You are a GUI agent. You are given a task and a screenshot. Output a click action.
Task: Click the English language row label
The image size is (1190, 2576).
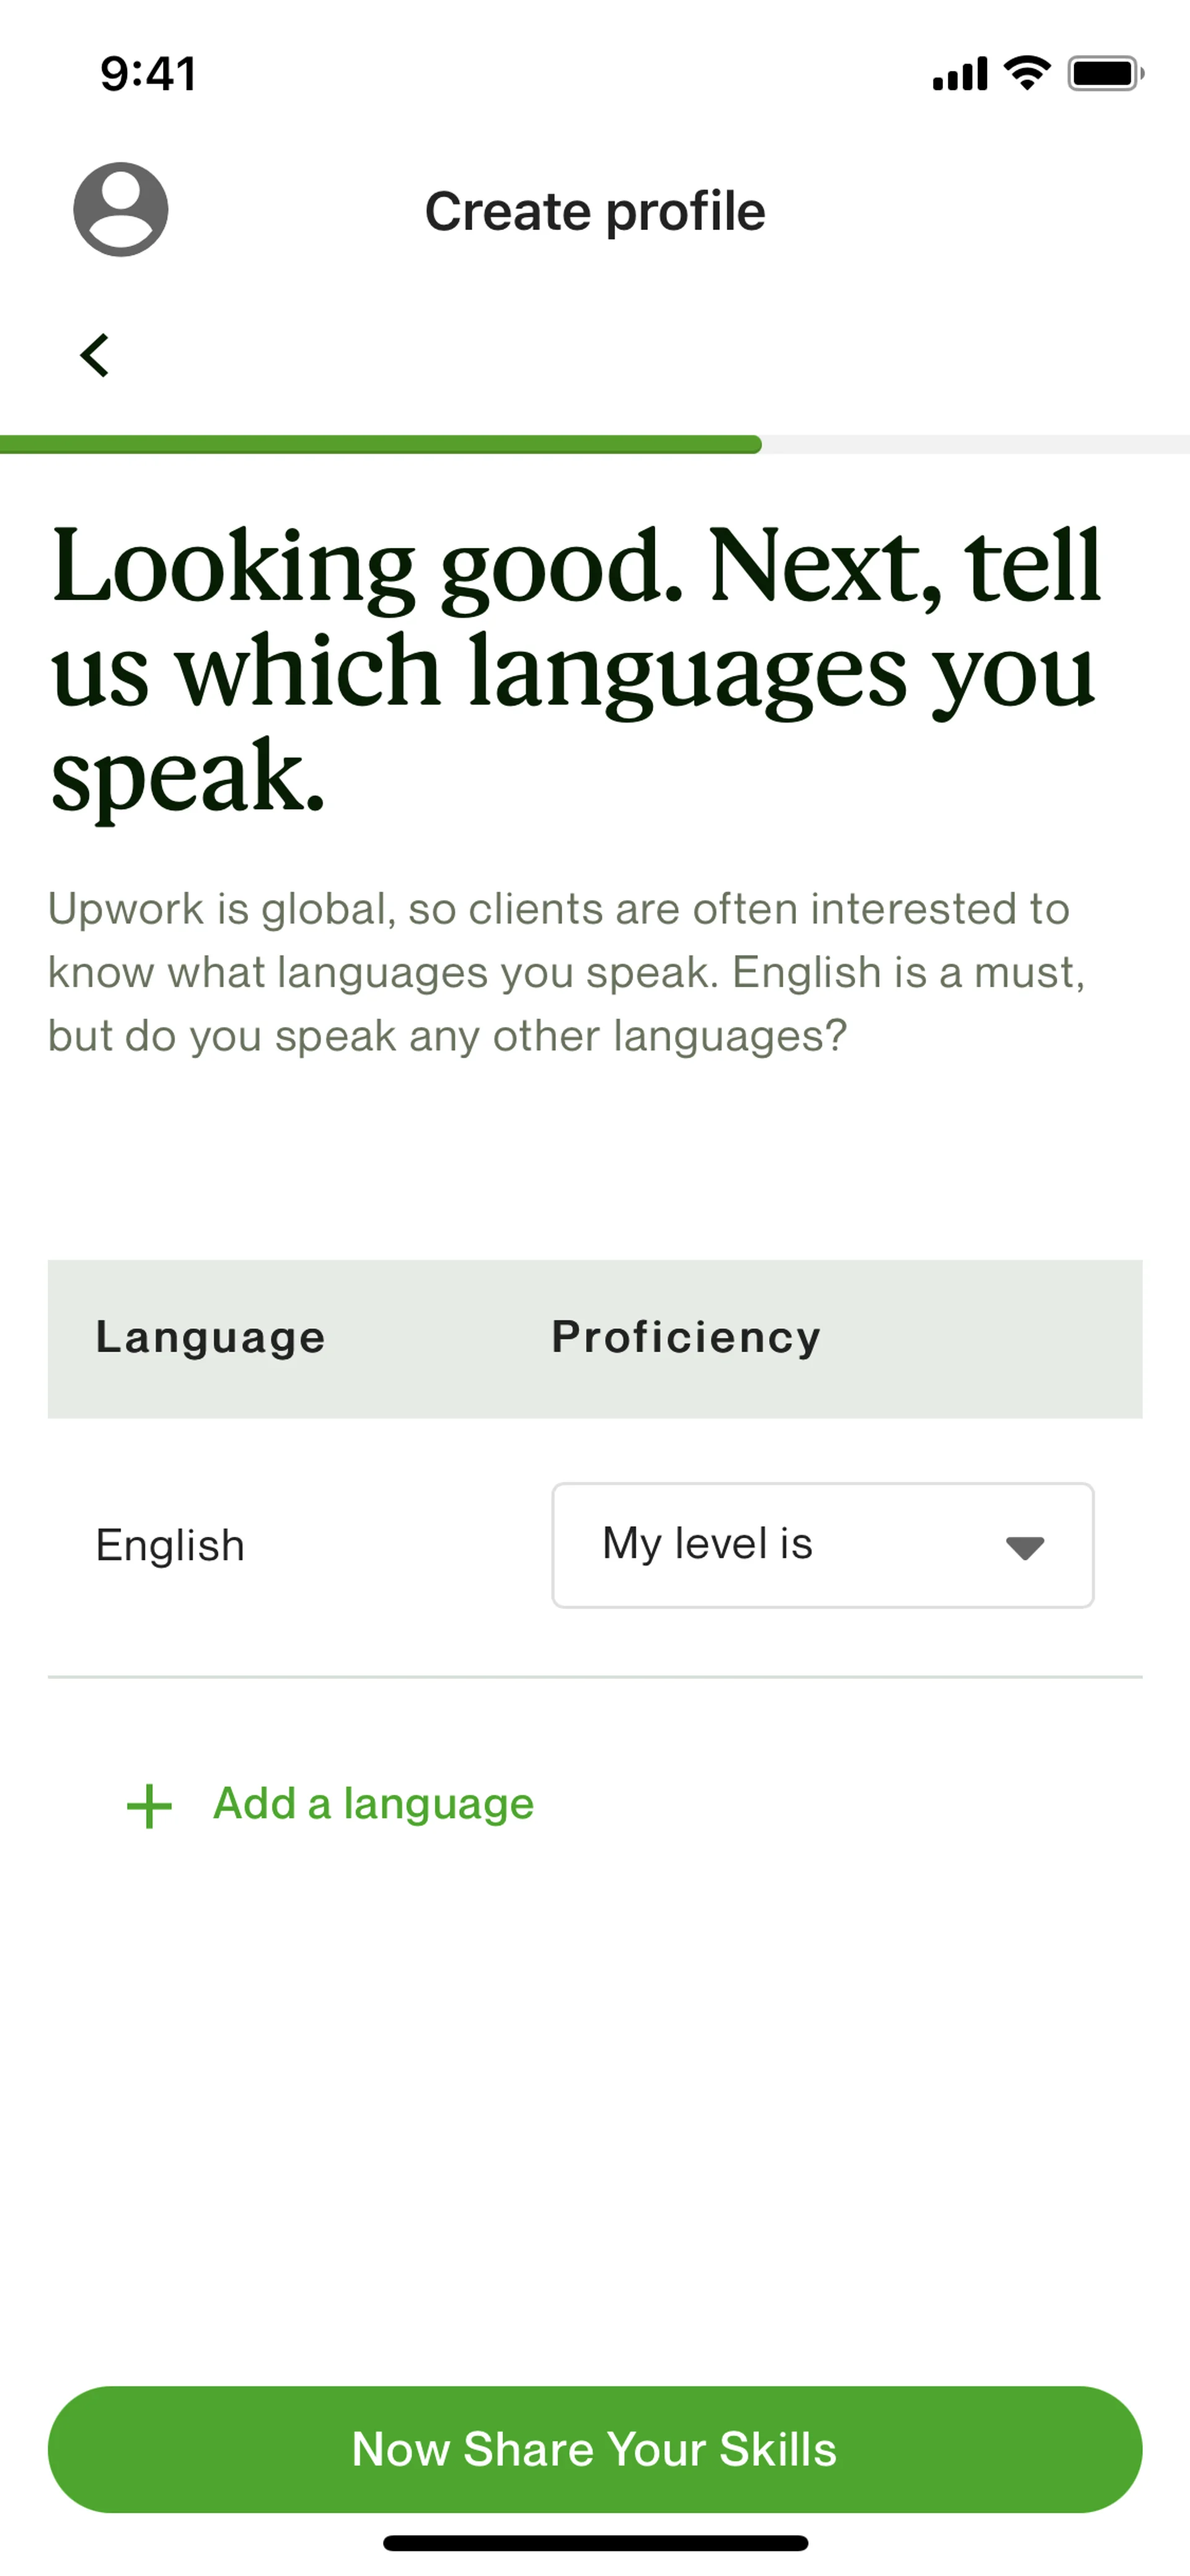[x=170, y=1546]
